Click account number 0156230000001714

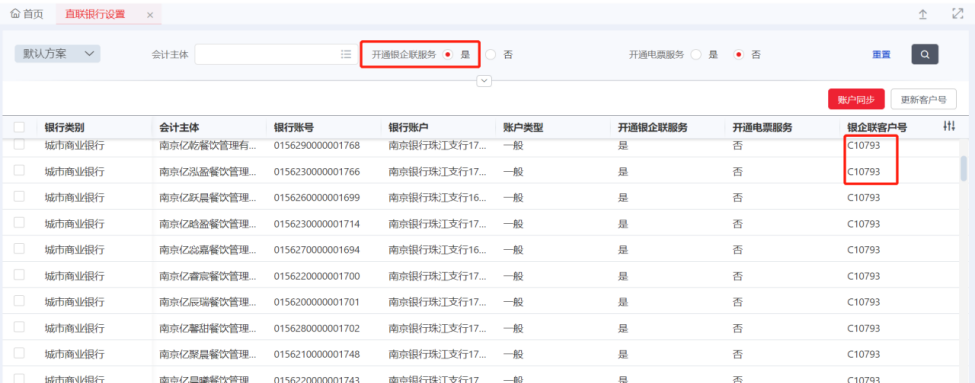pyautogui.click(x=317, y=224)
